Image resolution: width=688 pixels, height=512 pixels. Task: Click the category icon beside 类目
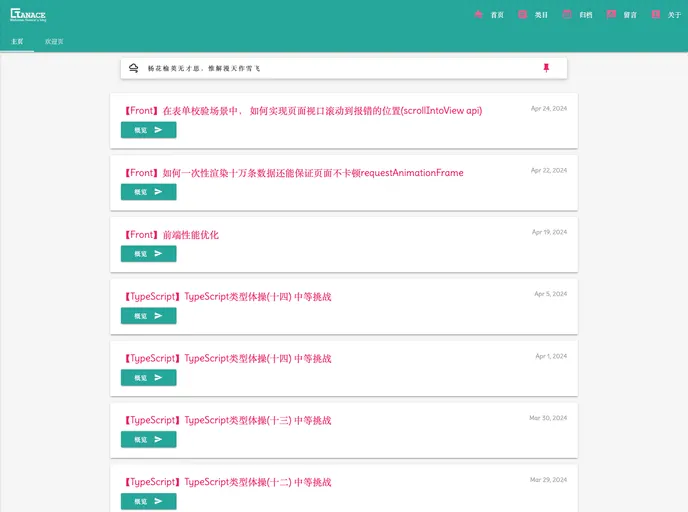click(523, 15)
